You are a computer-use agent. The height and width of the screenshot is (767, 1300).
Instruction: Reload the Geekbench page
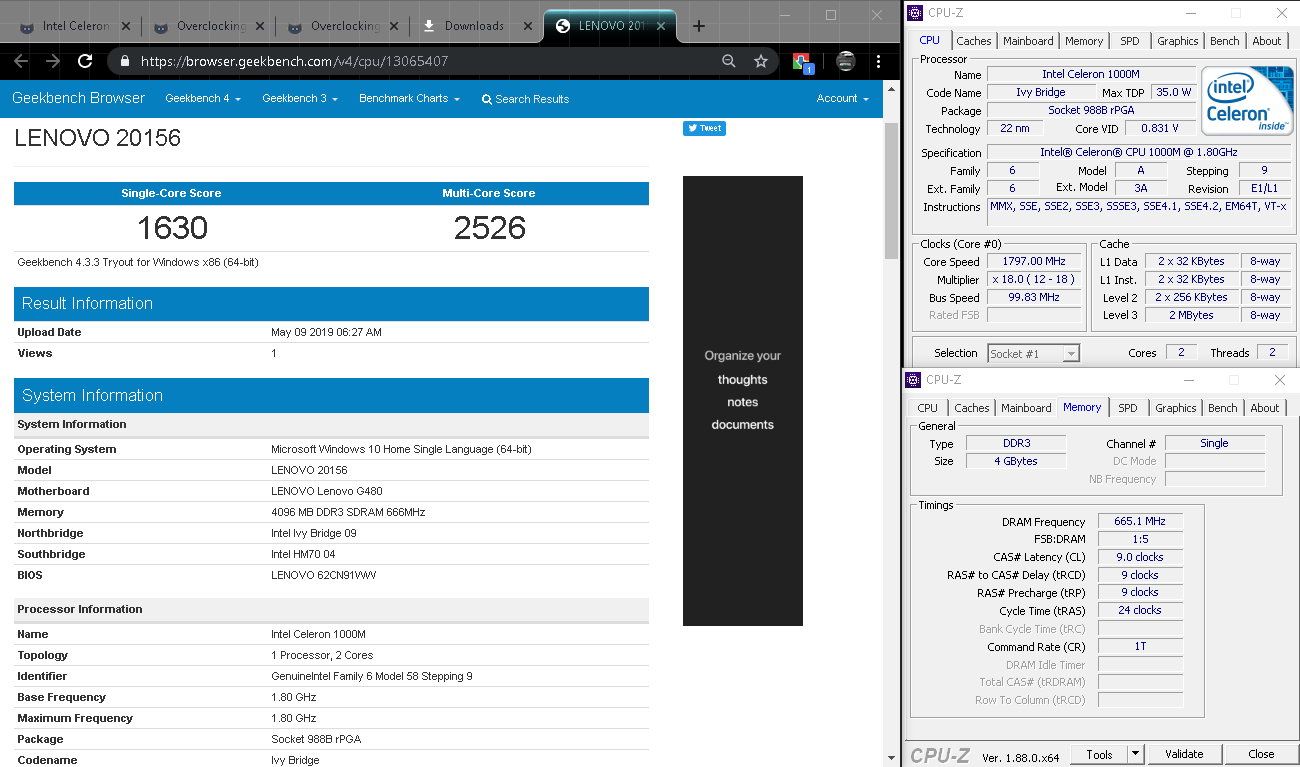(x=85, y=61)
